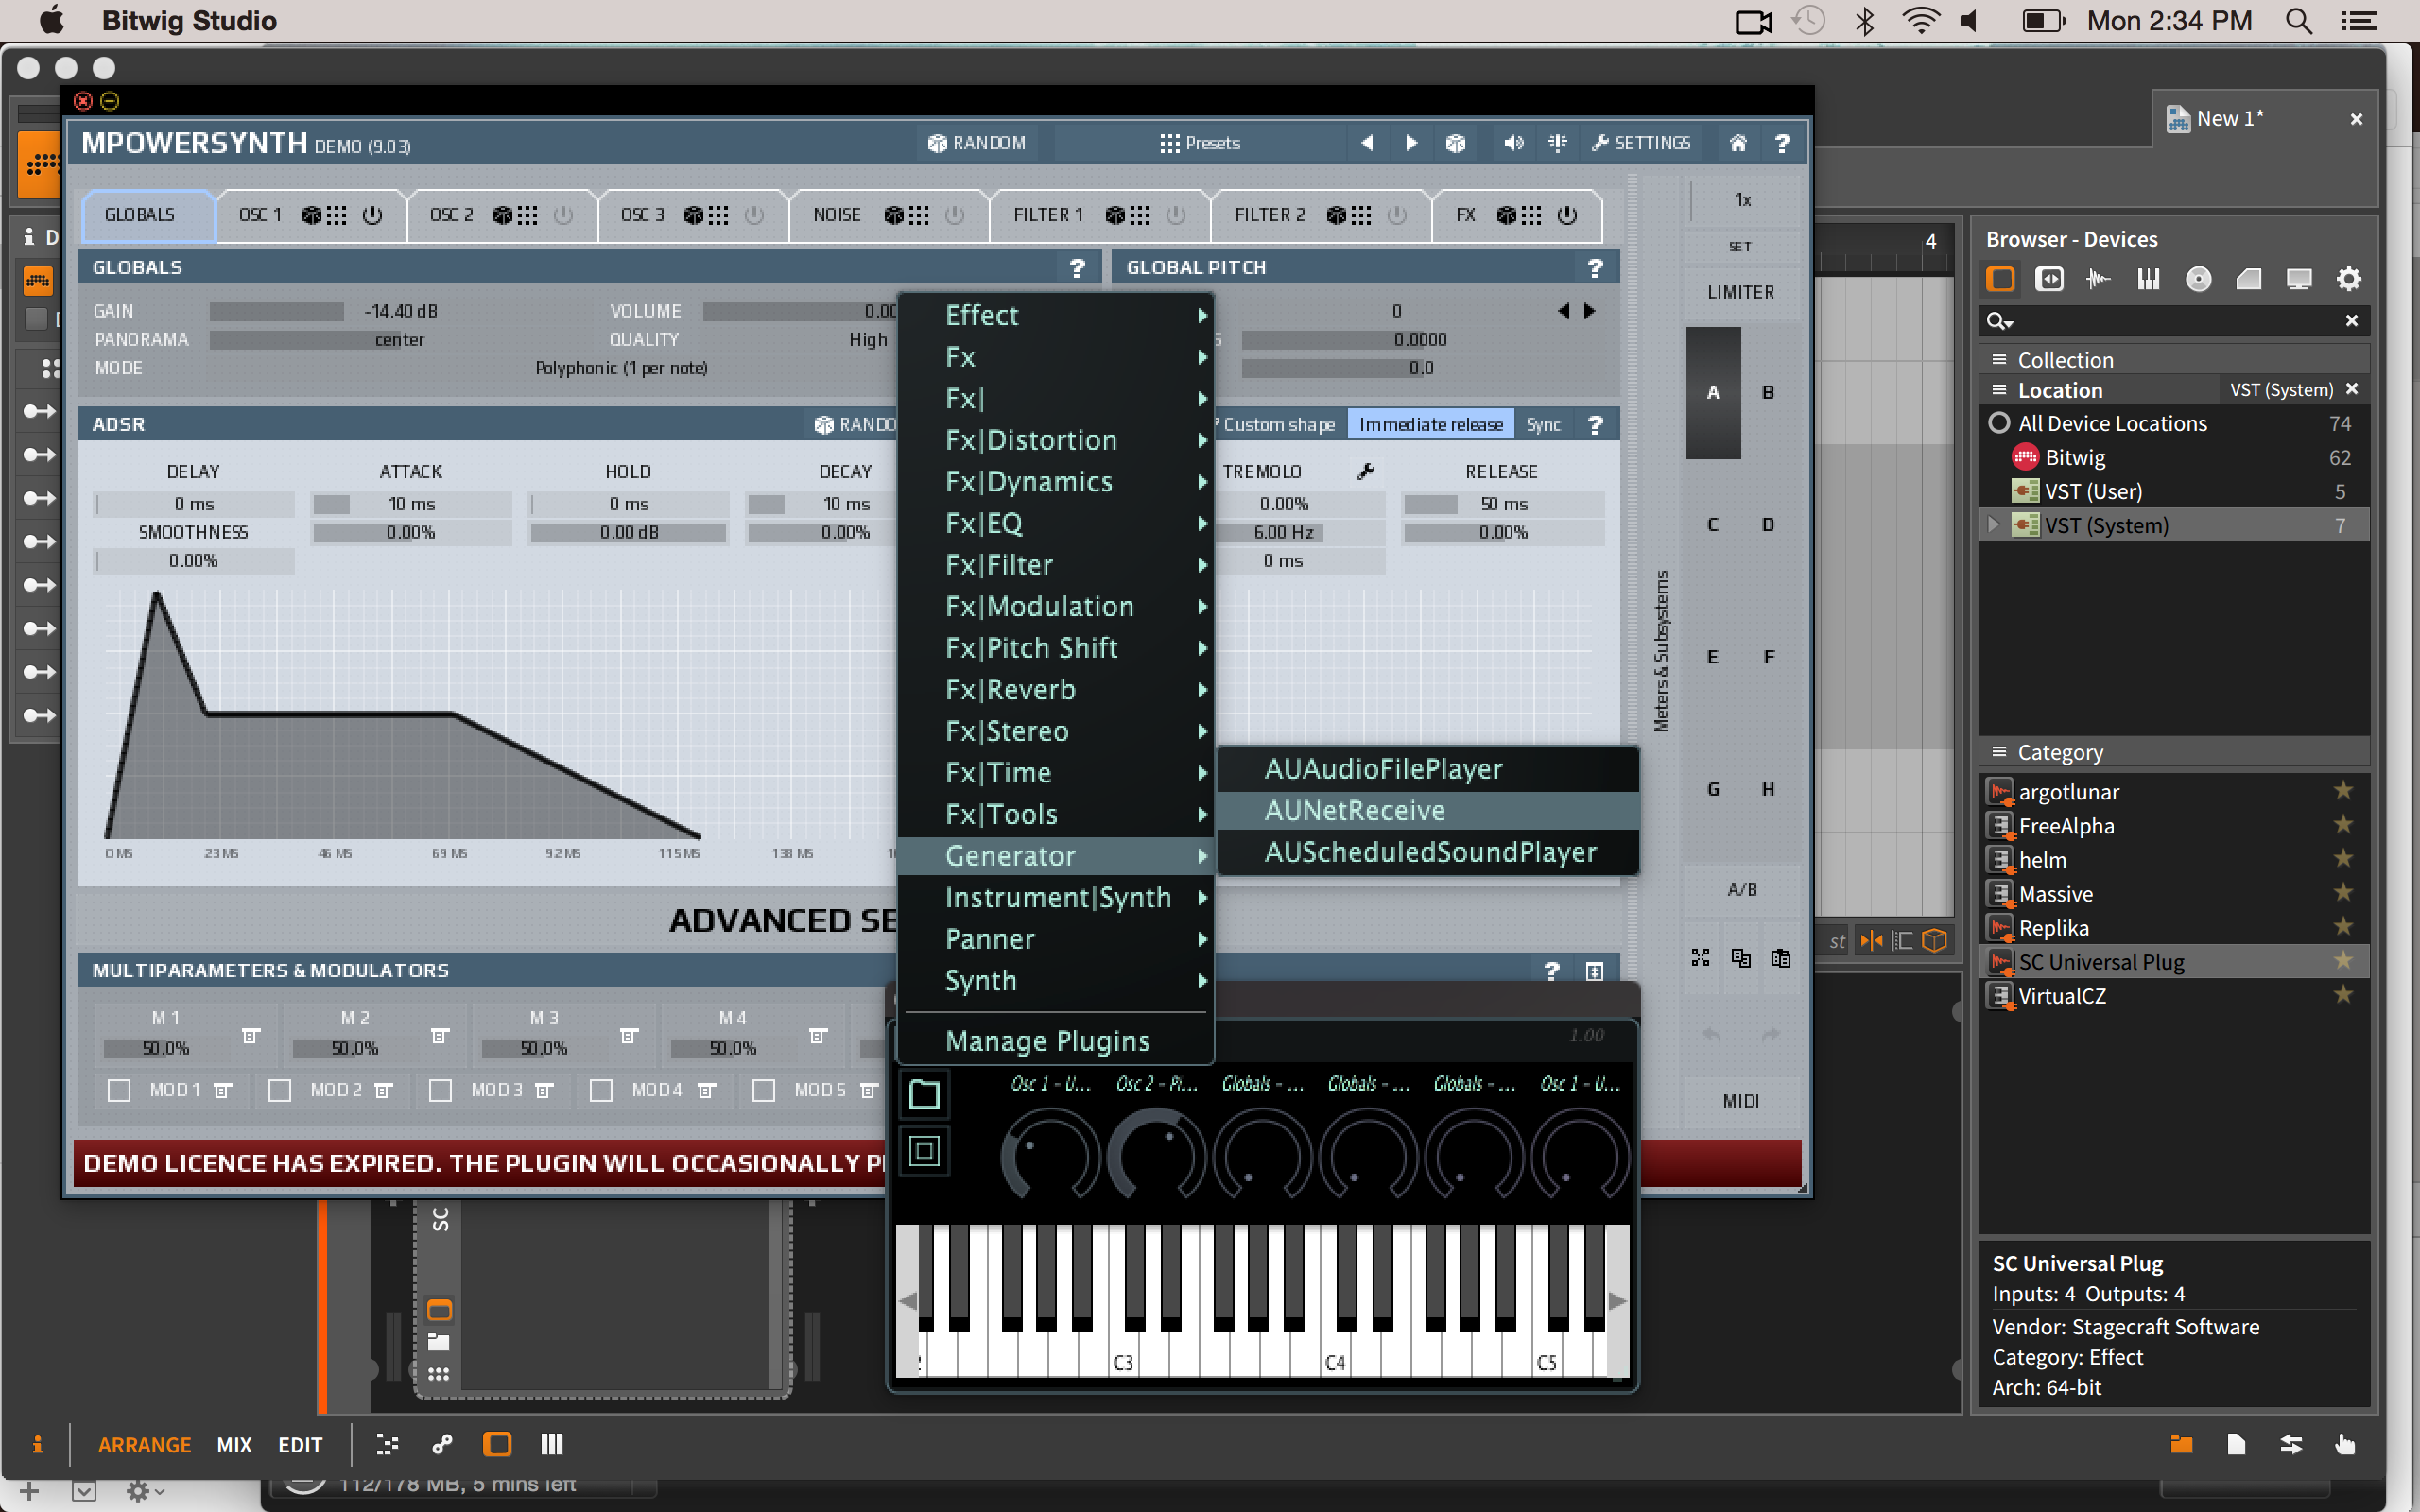The image size is (2420, 1512).
Task: Randomize OSC 1 with dice icon
Action: tap(312, 215)
